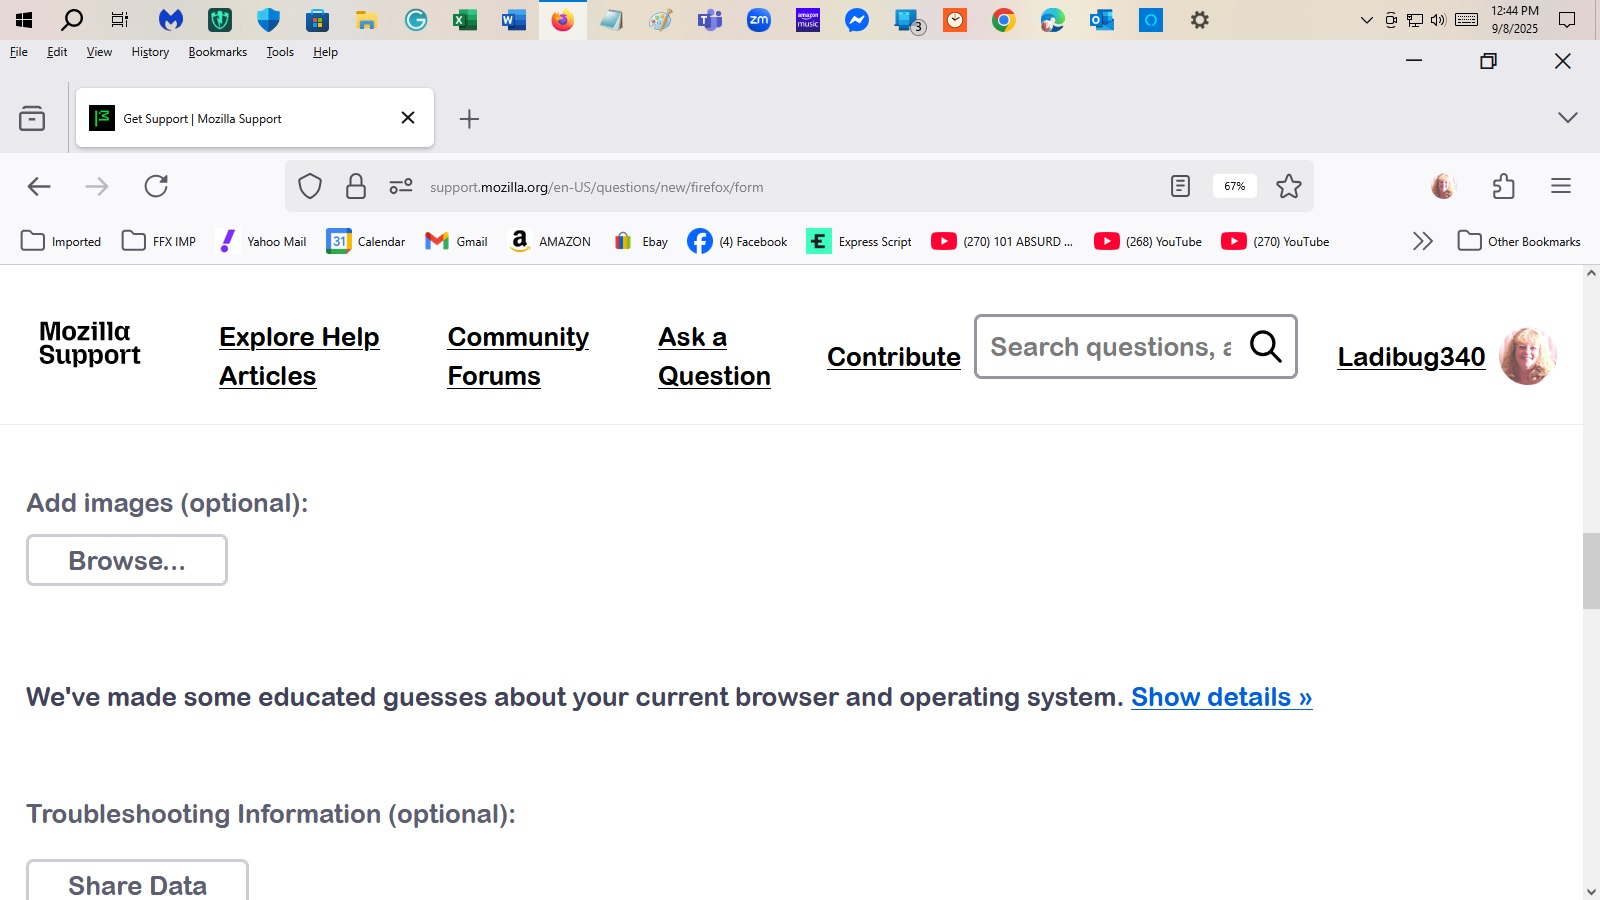View site security lock information
Image resolution: width=1600 pixels, height=900 pixels.
pyautogui.click(x=356, y=186)
